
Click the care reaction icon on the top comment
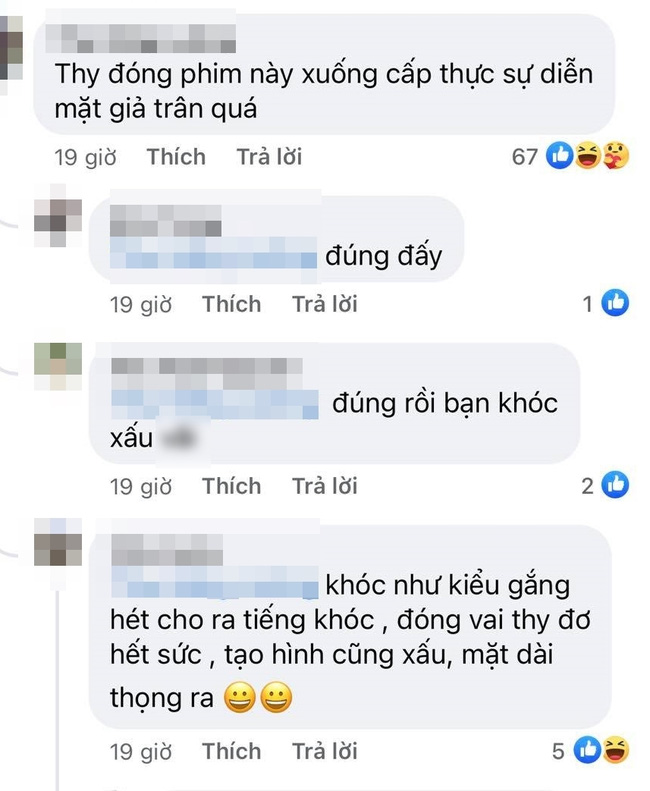click(x=616, y=155)
